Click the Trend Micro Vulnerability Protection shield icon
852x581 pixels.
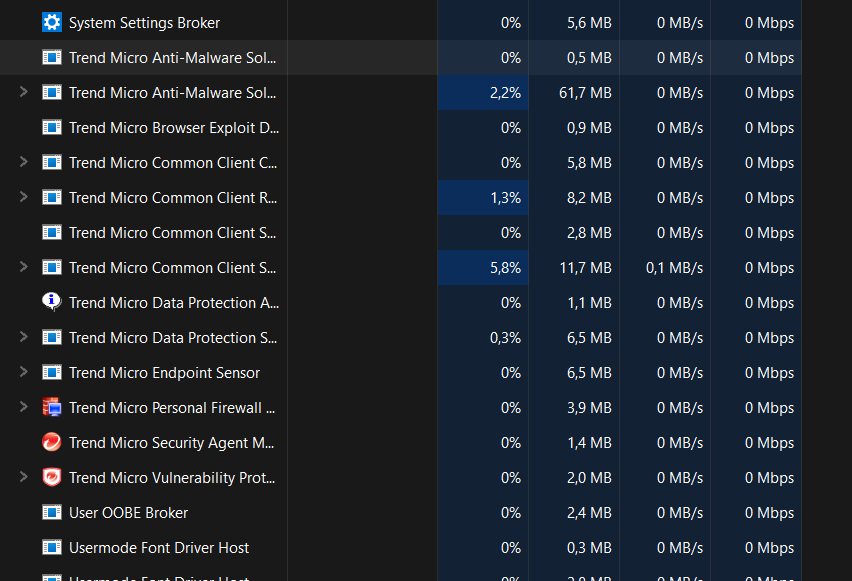pyautogui.click(x=52, y=477)
